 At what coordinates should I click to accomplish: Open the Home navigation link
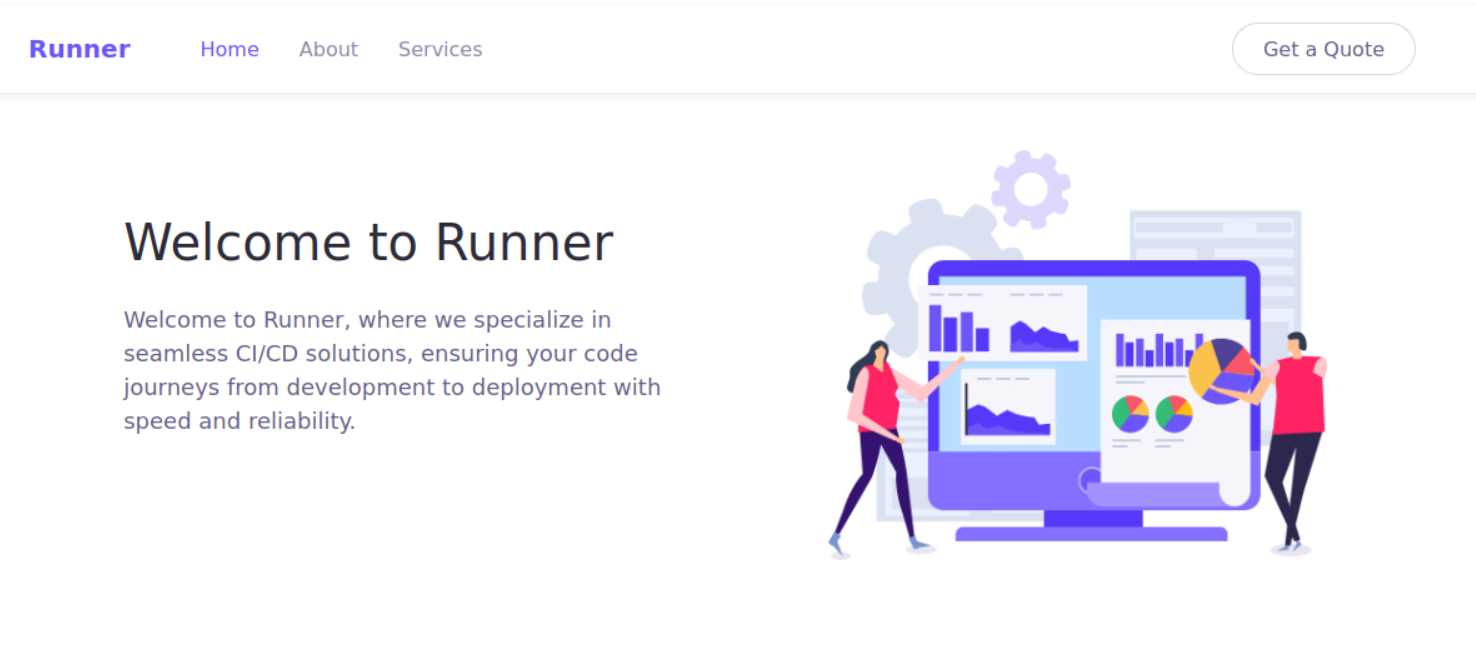click(229, 49)
